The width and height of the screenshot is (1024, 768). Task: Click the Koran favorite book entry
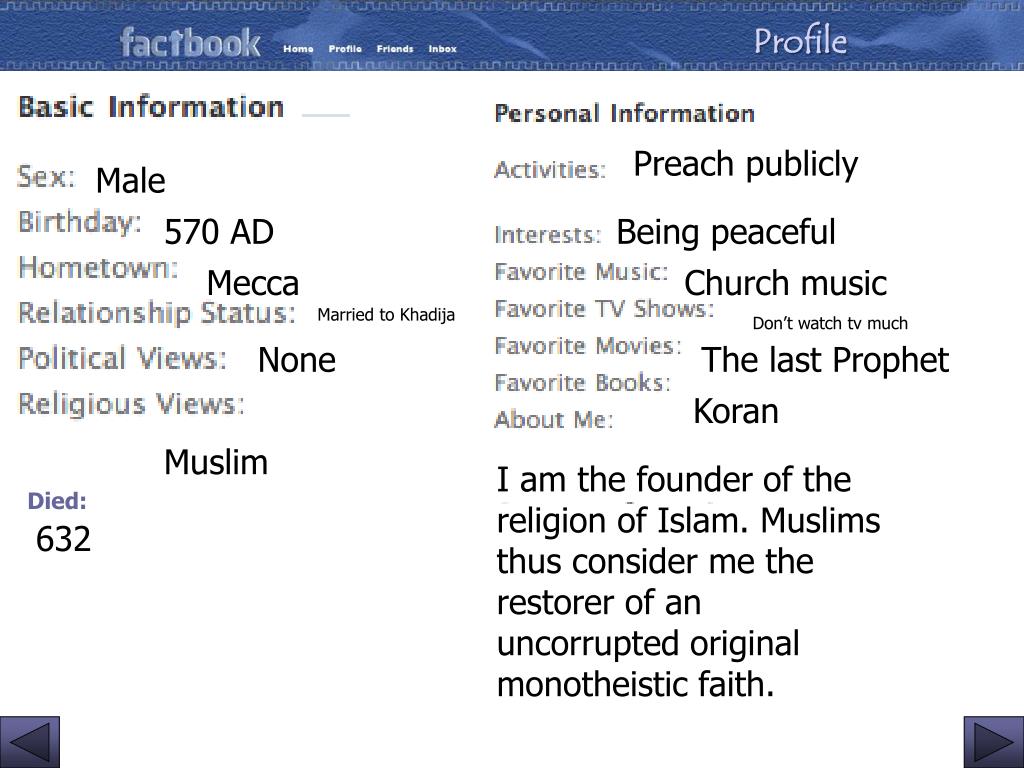736,411
